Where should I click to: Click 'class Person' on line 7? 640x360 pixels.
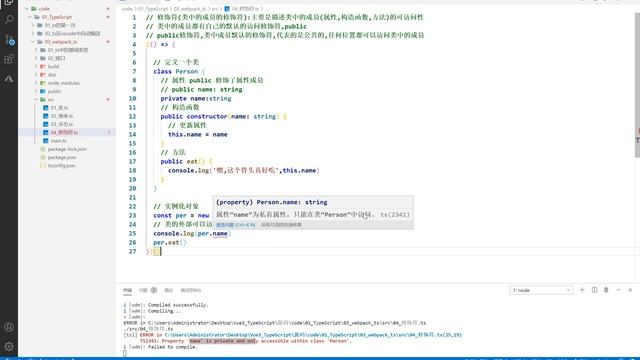[x=176, y=71]
